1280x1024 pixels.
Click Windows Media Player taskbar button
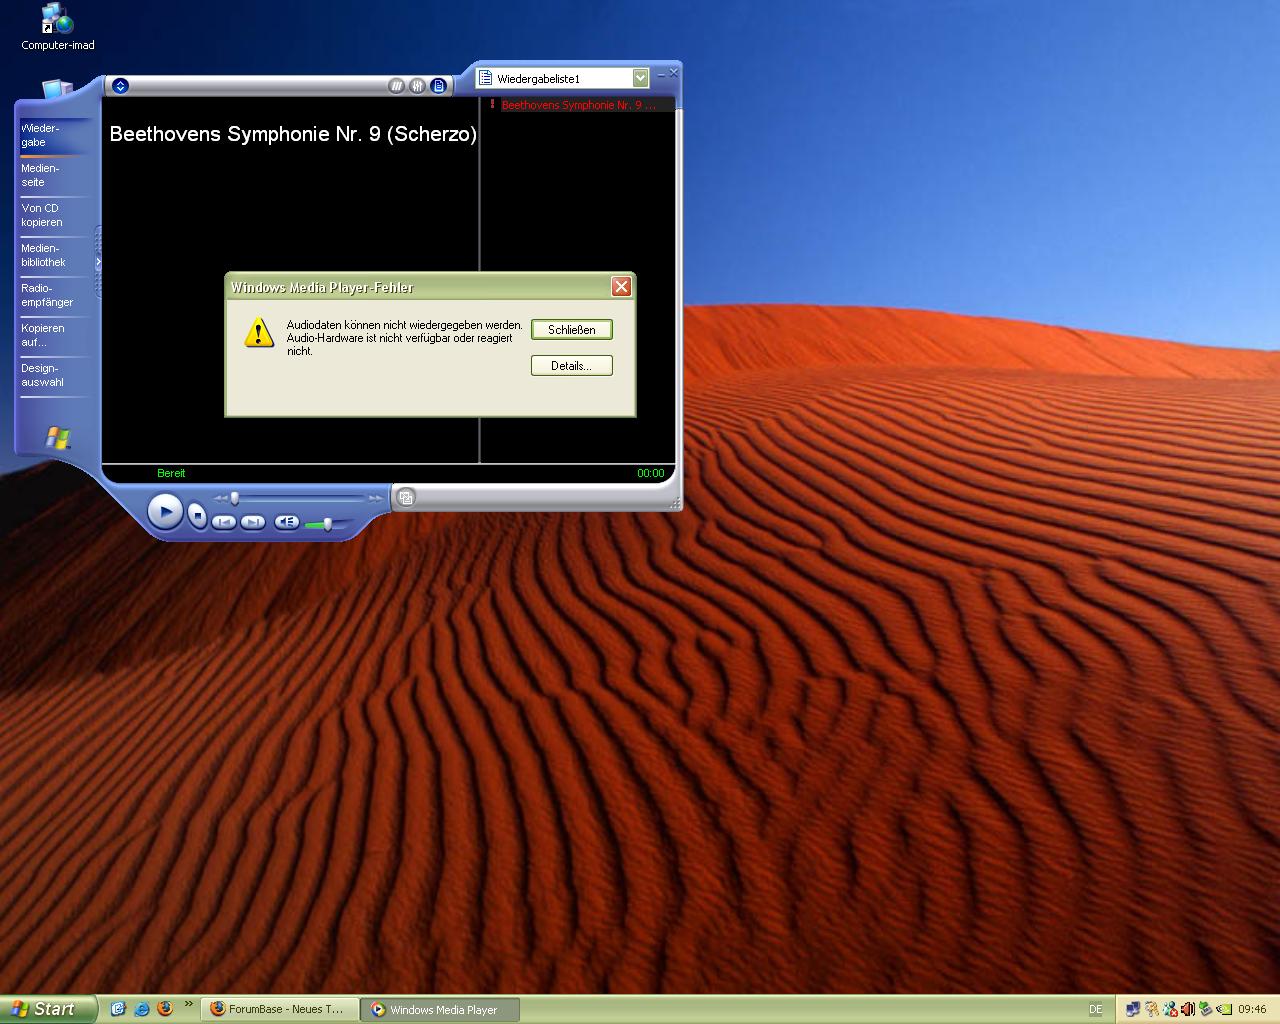click(441, 1009)
